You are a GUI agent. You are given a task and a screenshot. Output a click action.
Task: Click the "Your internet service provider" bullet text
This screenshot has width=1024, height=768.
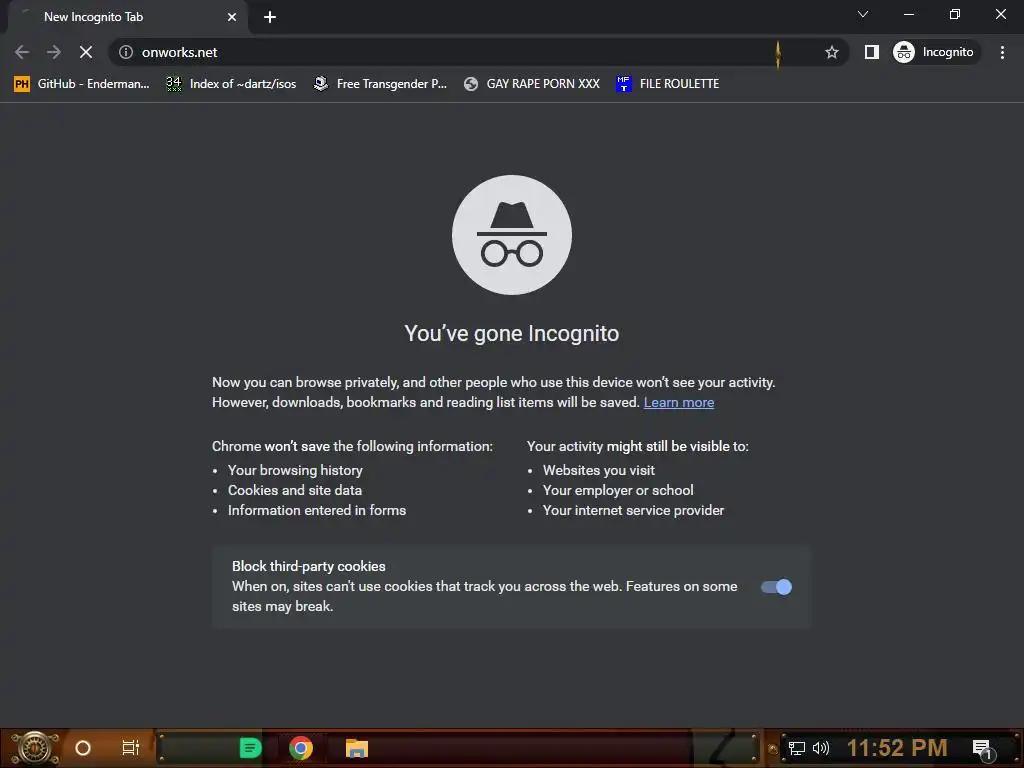click(633, 510)
